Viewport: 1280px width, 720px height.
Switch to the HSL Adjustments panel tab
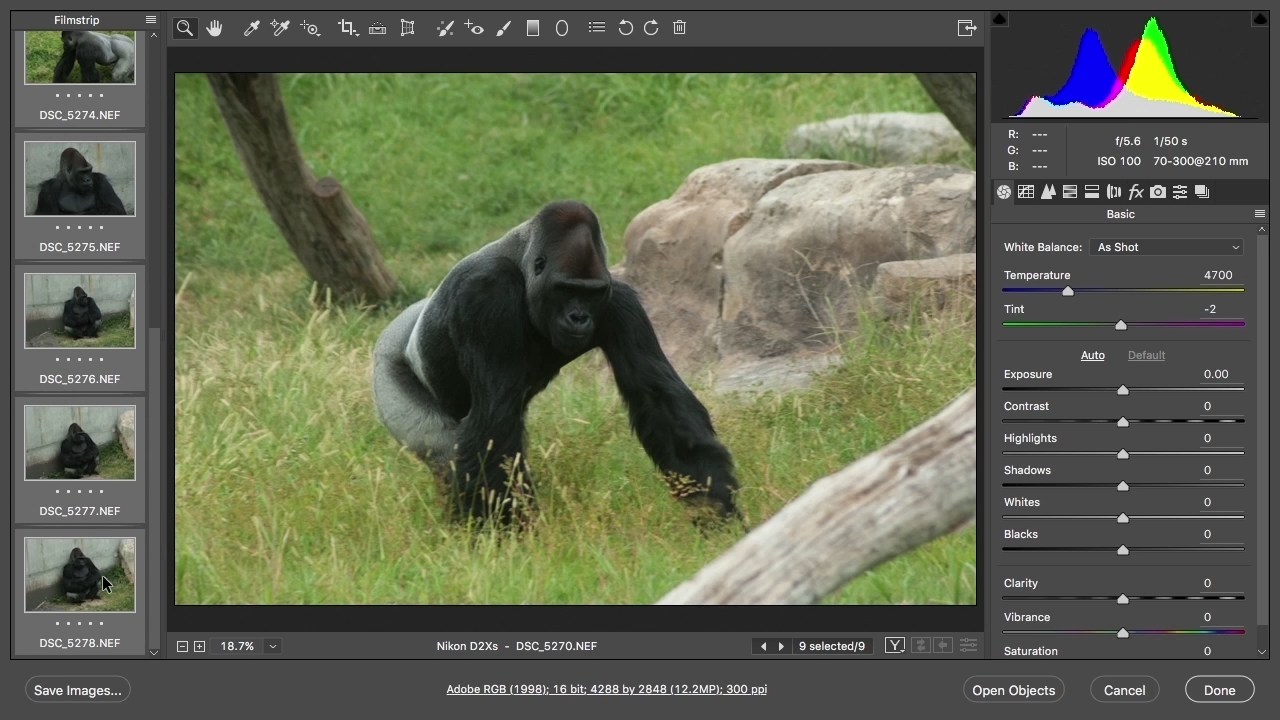click(1070, 192)
